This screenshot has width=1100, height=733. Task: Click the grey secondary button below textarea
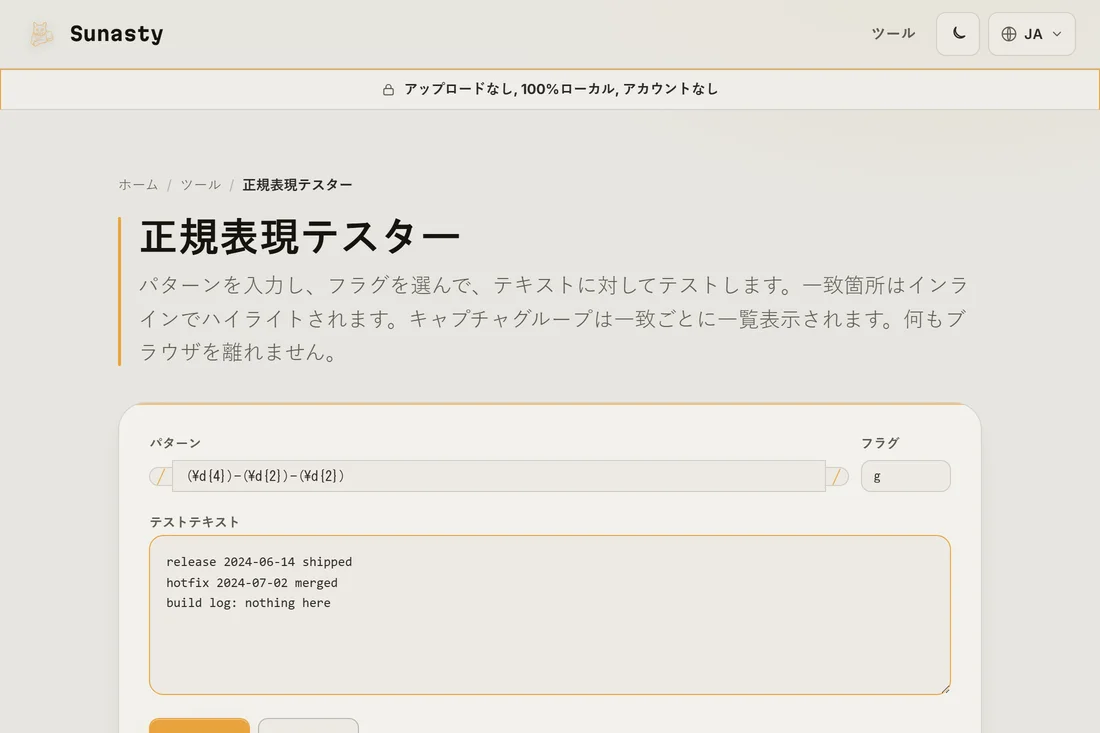(308, 725)
